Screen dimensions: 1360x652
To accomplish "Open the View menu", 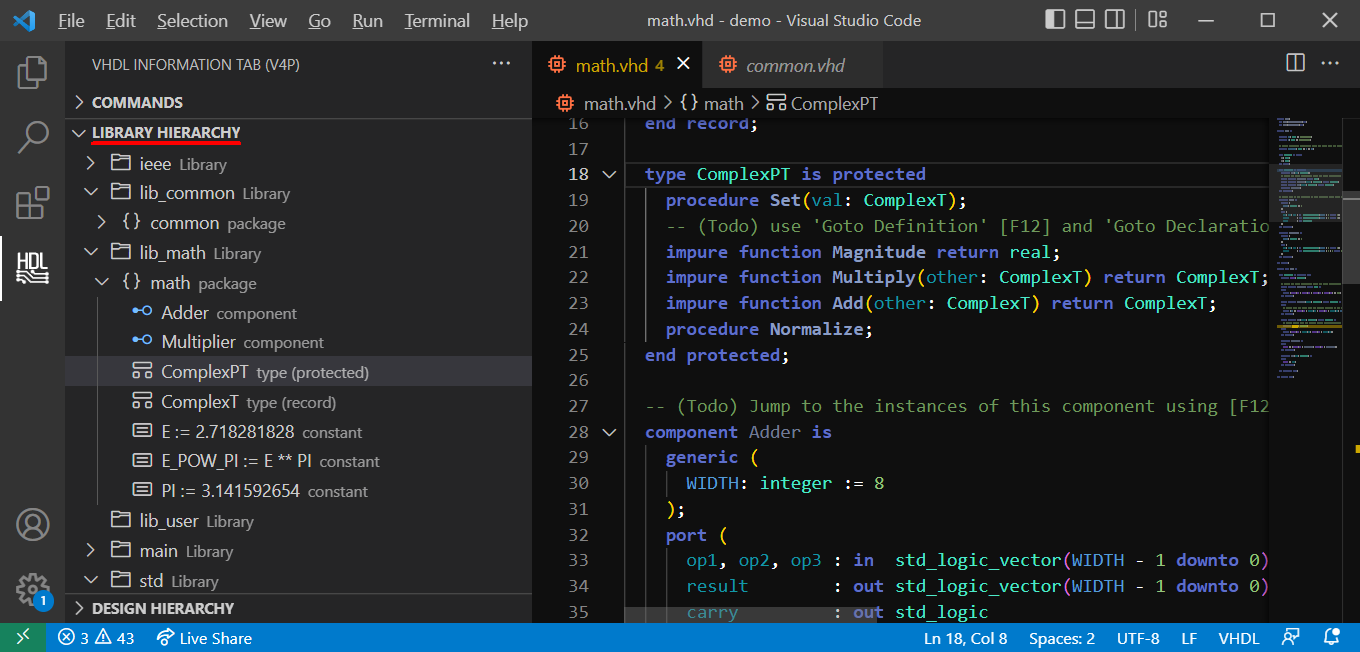I will coord(268,20).
